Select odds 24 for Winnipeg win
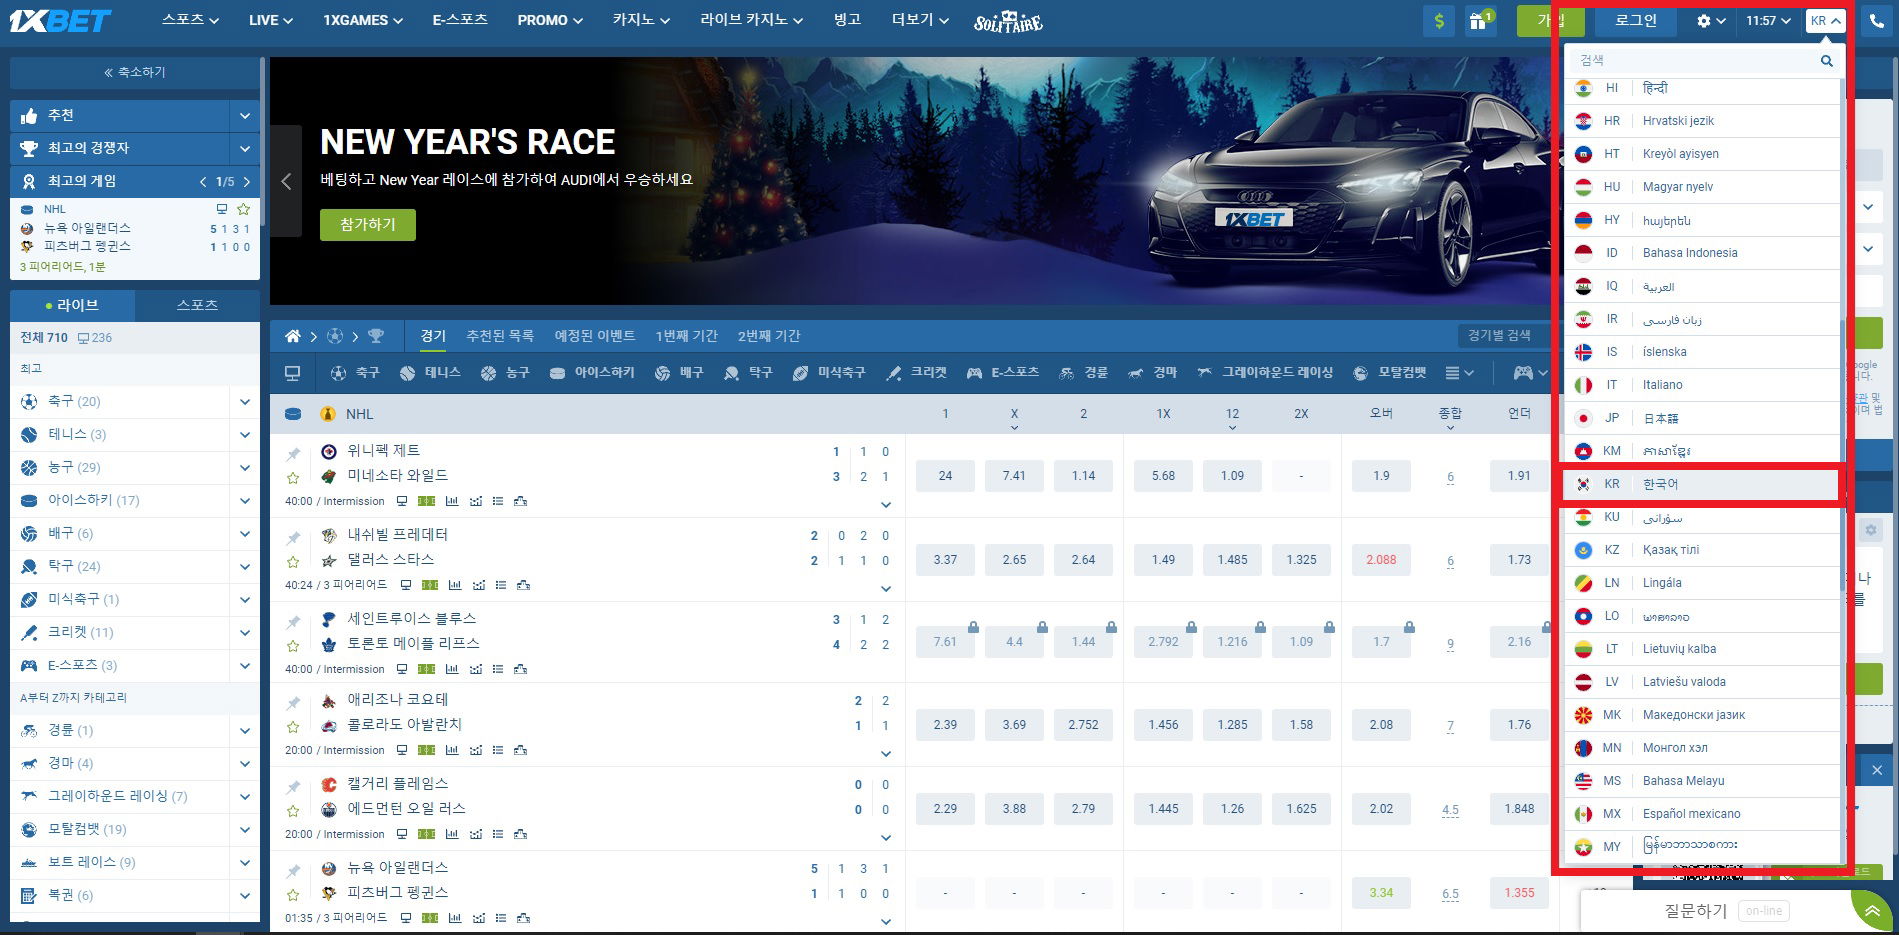Viewport: 1899px width, 935px height. click(x=945, y=476)
